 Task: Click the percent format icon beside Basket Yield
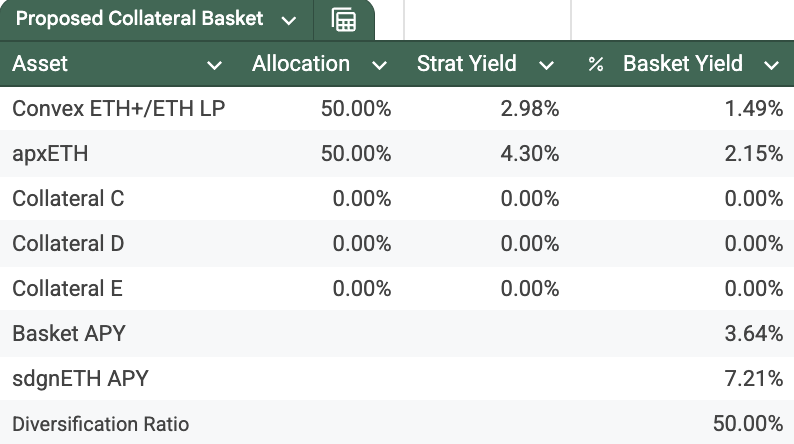click(x=596, y=65)
